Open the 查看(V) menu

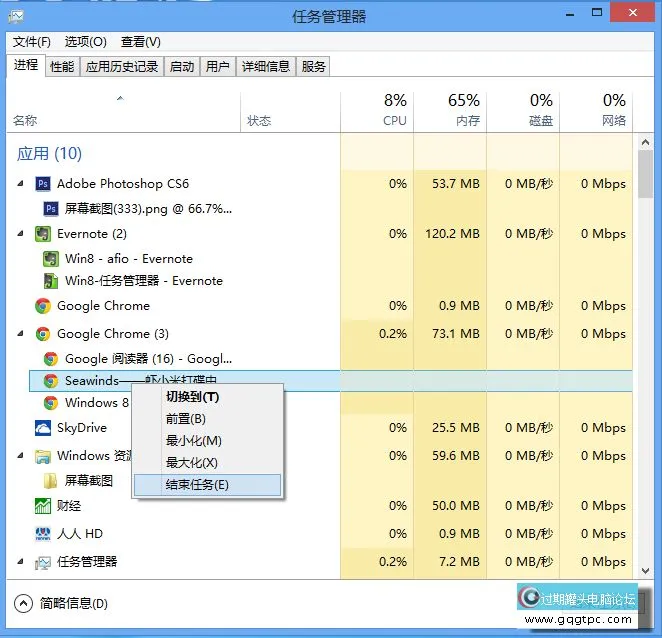(x=141, y=42)
